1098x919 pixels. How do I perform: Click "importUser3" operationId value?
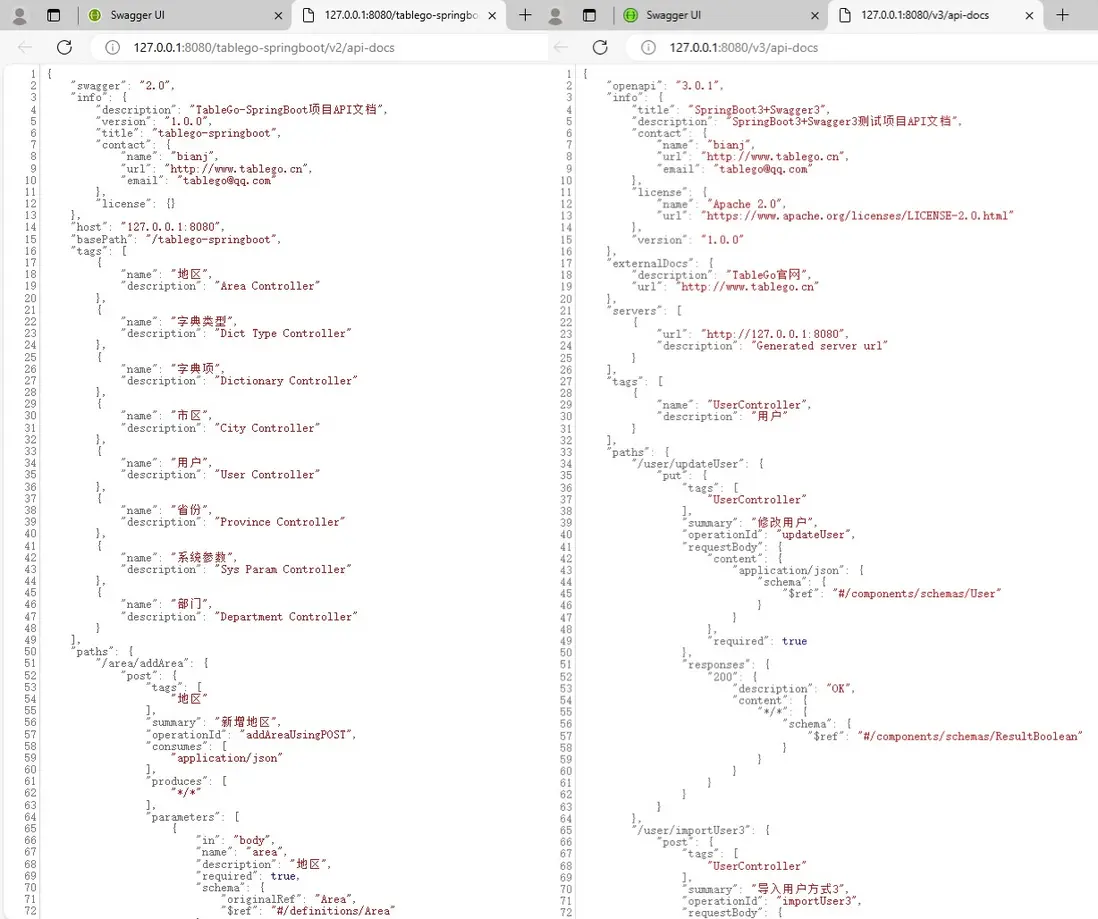tap(818, 901)
